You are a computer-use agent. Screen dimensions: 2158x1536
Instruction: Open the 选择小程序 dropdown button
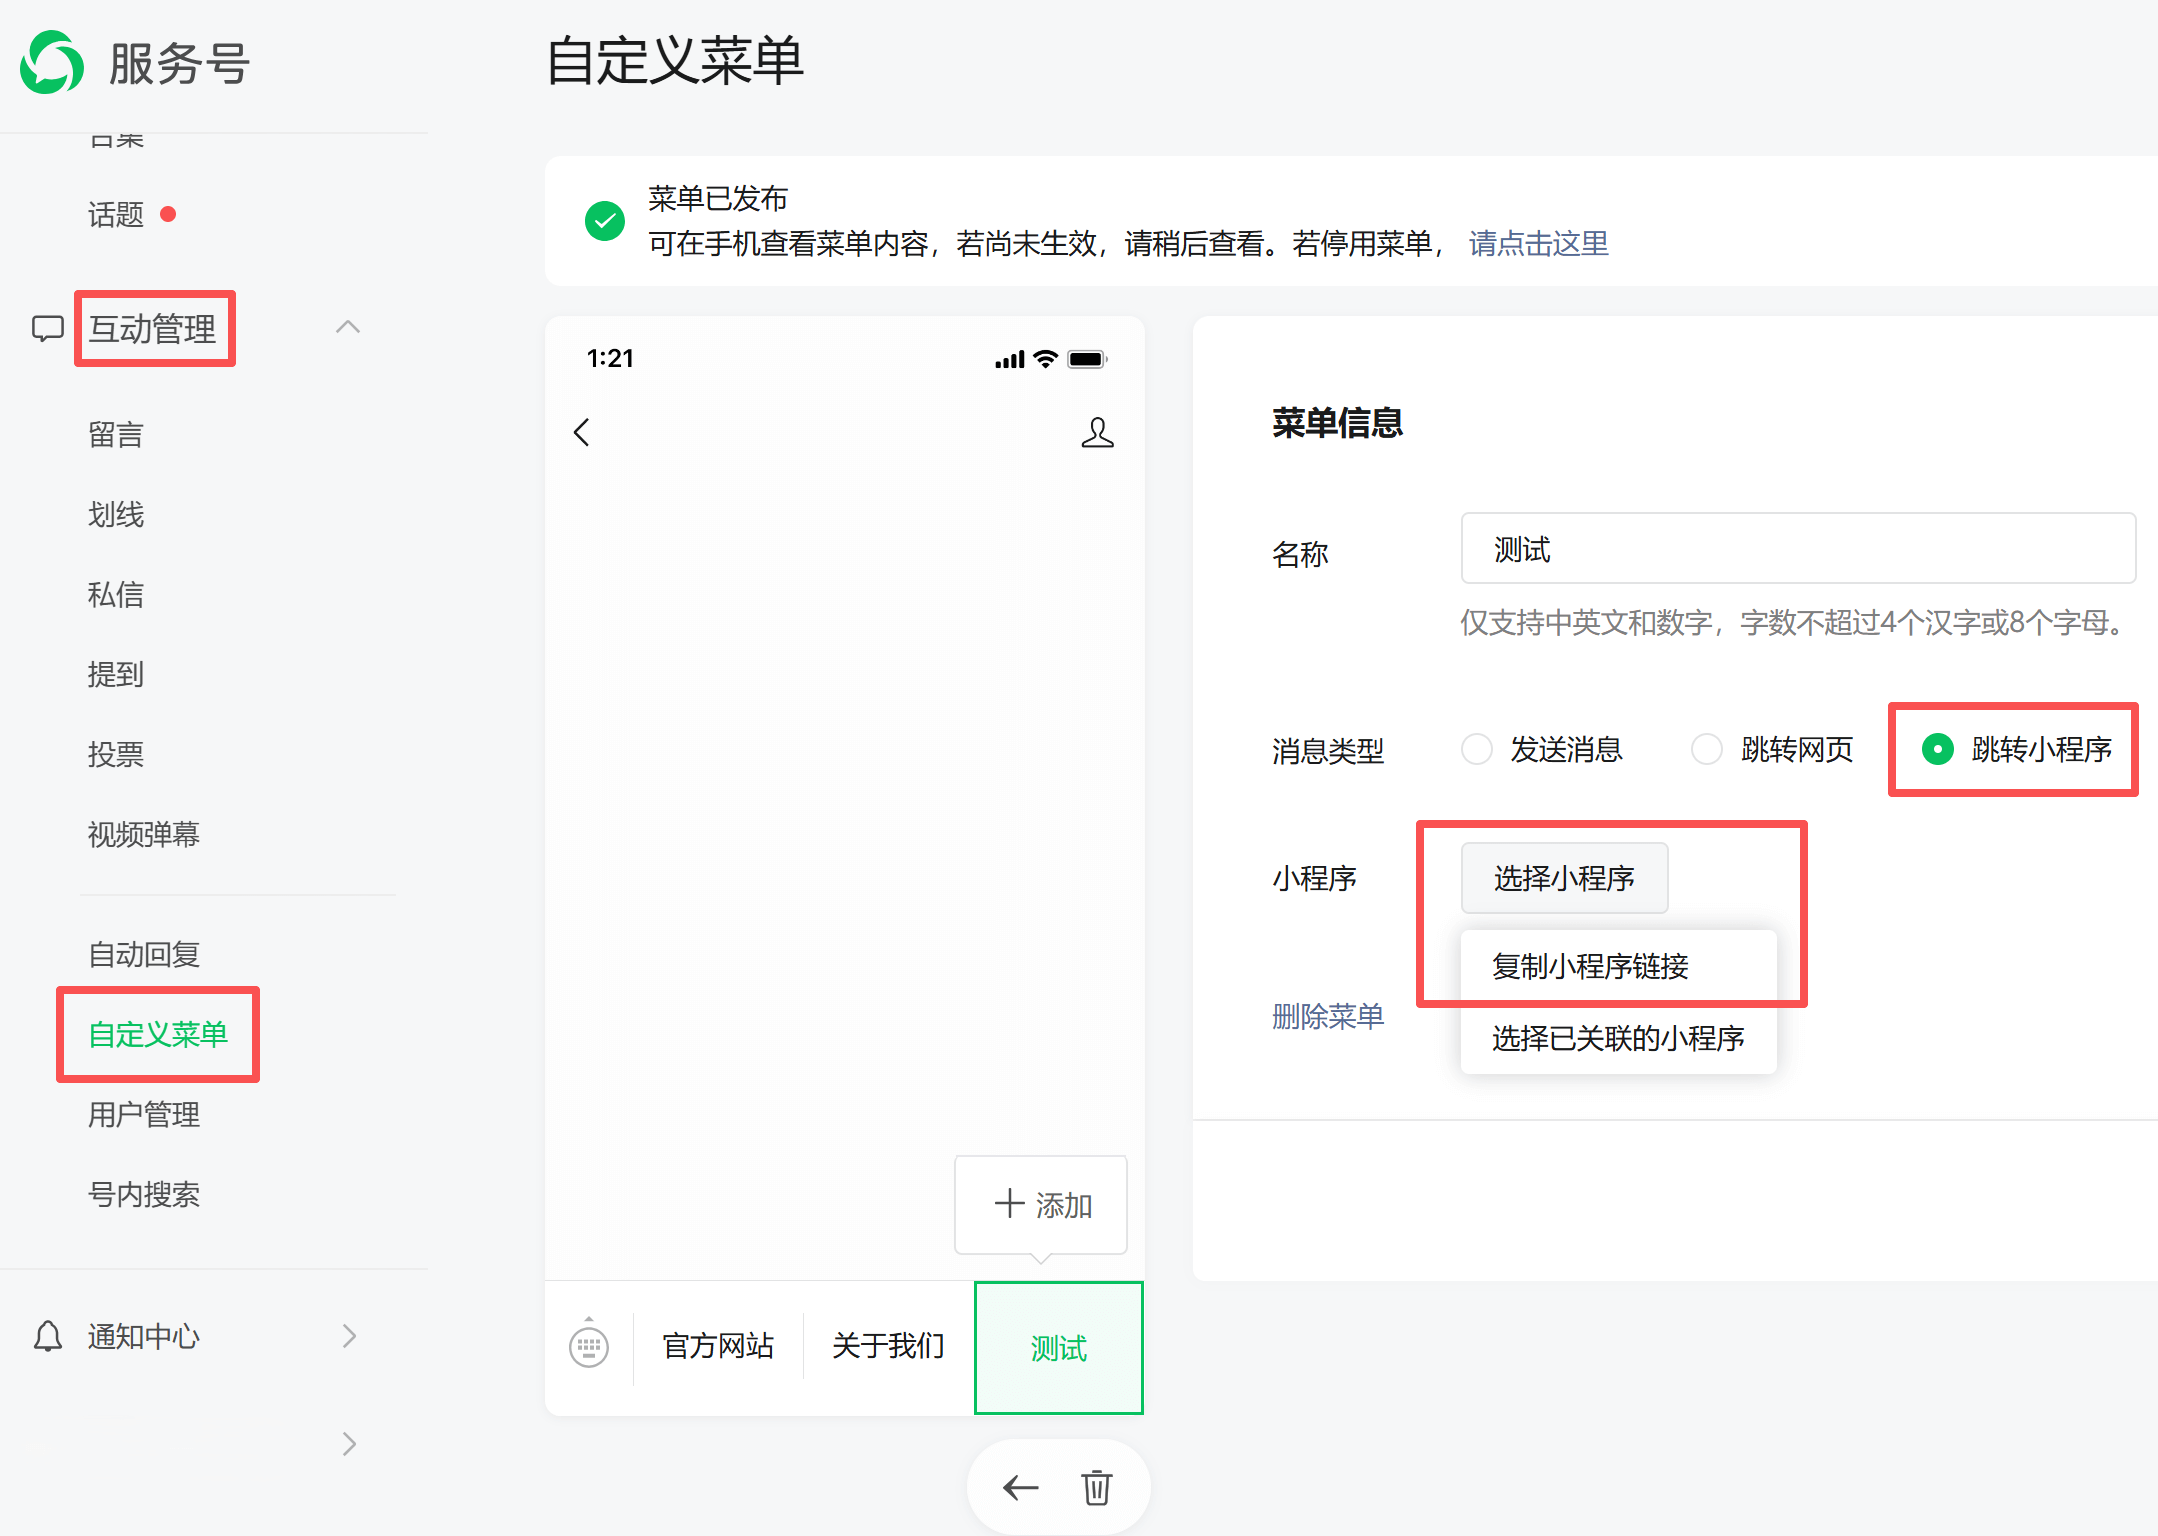click(1563, 878)
